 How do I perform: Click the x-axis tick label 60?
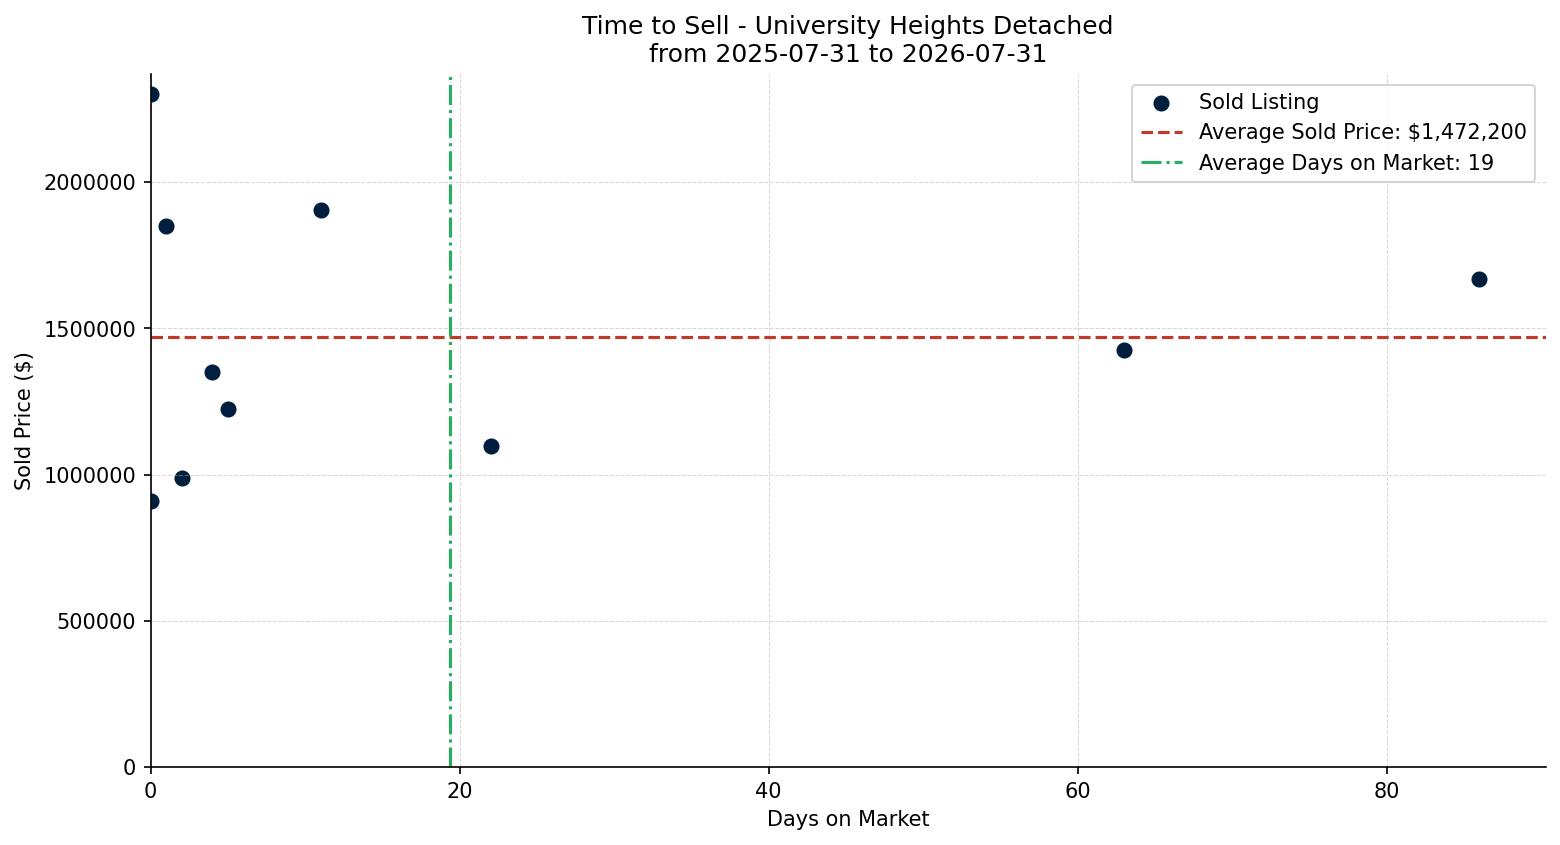pyautogui.click(x=1078, y=791)
